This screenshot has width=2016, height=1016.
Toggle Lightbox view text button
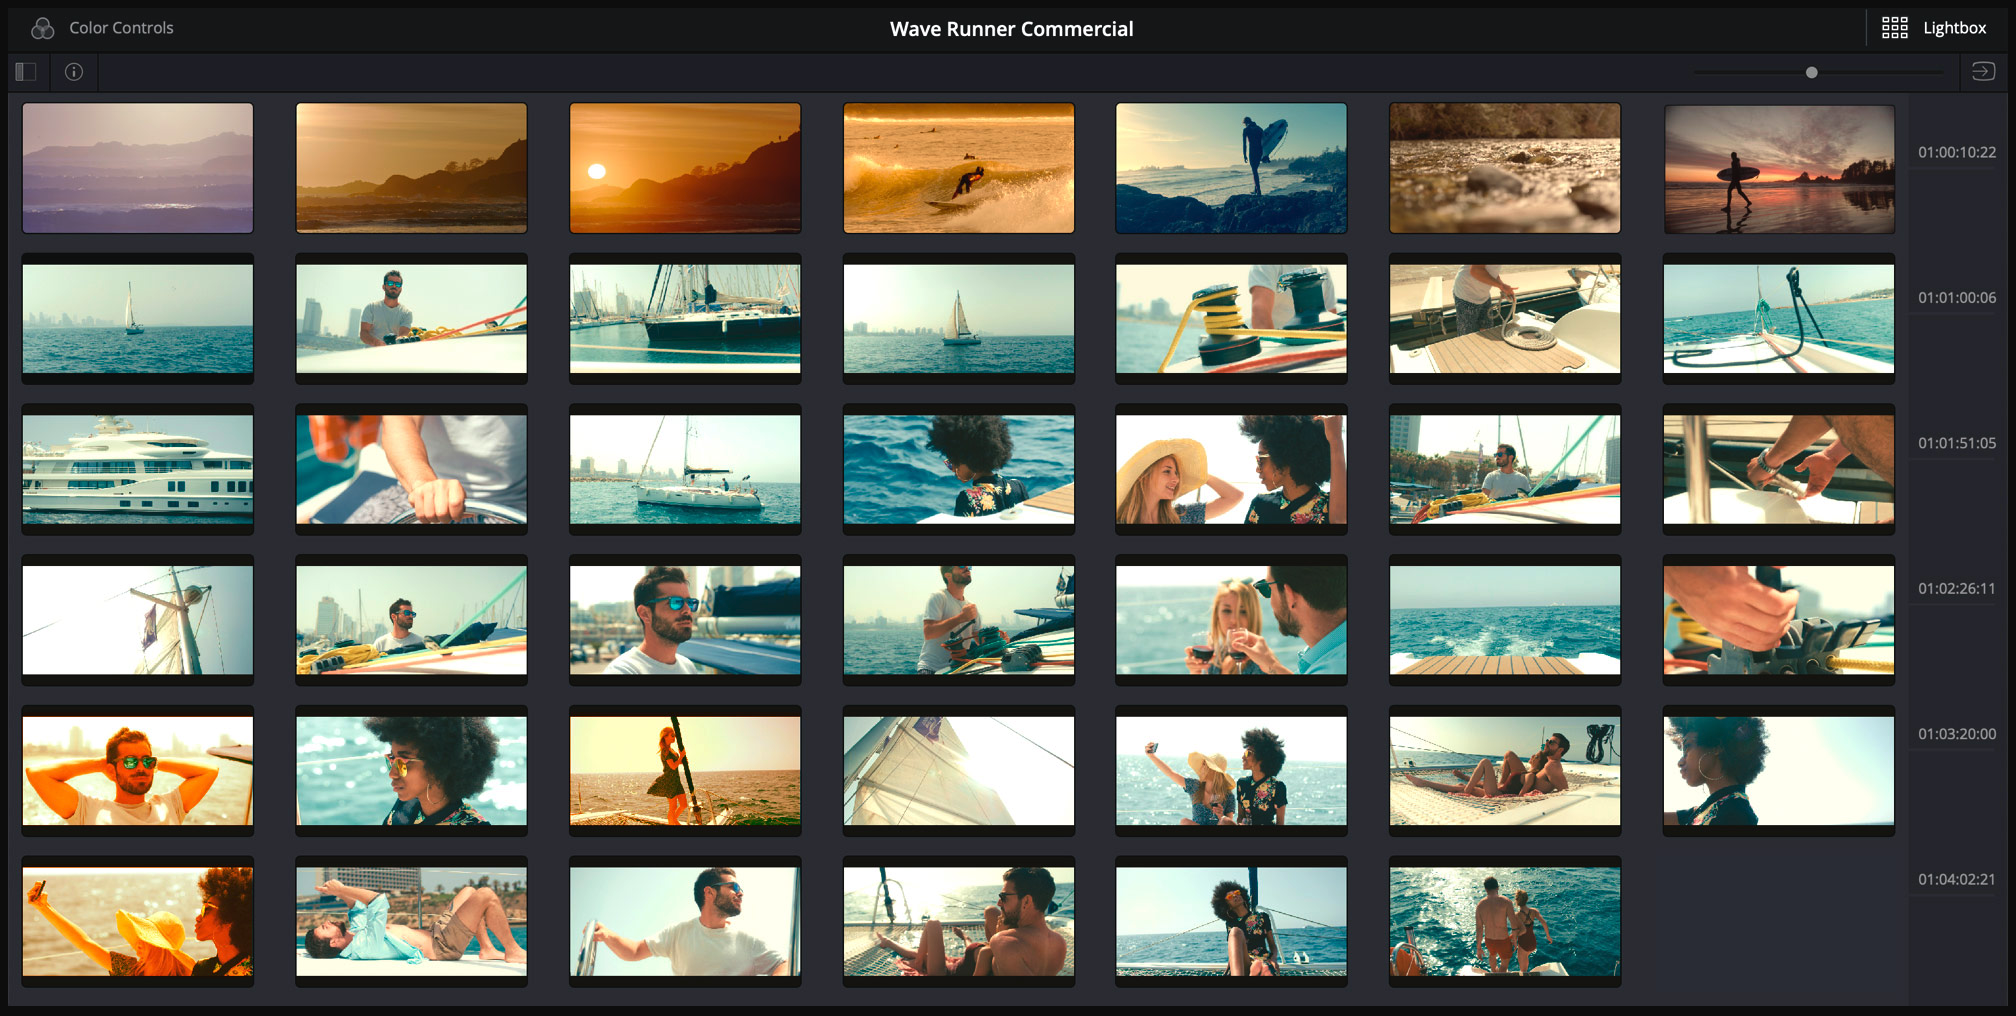[x=1954, y=28]
